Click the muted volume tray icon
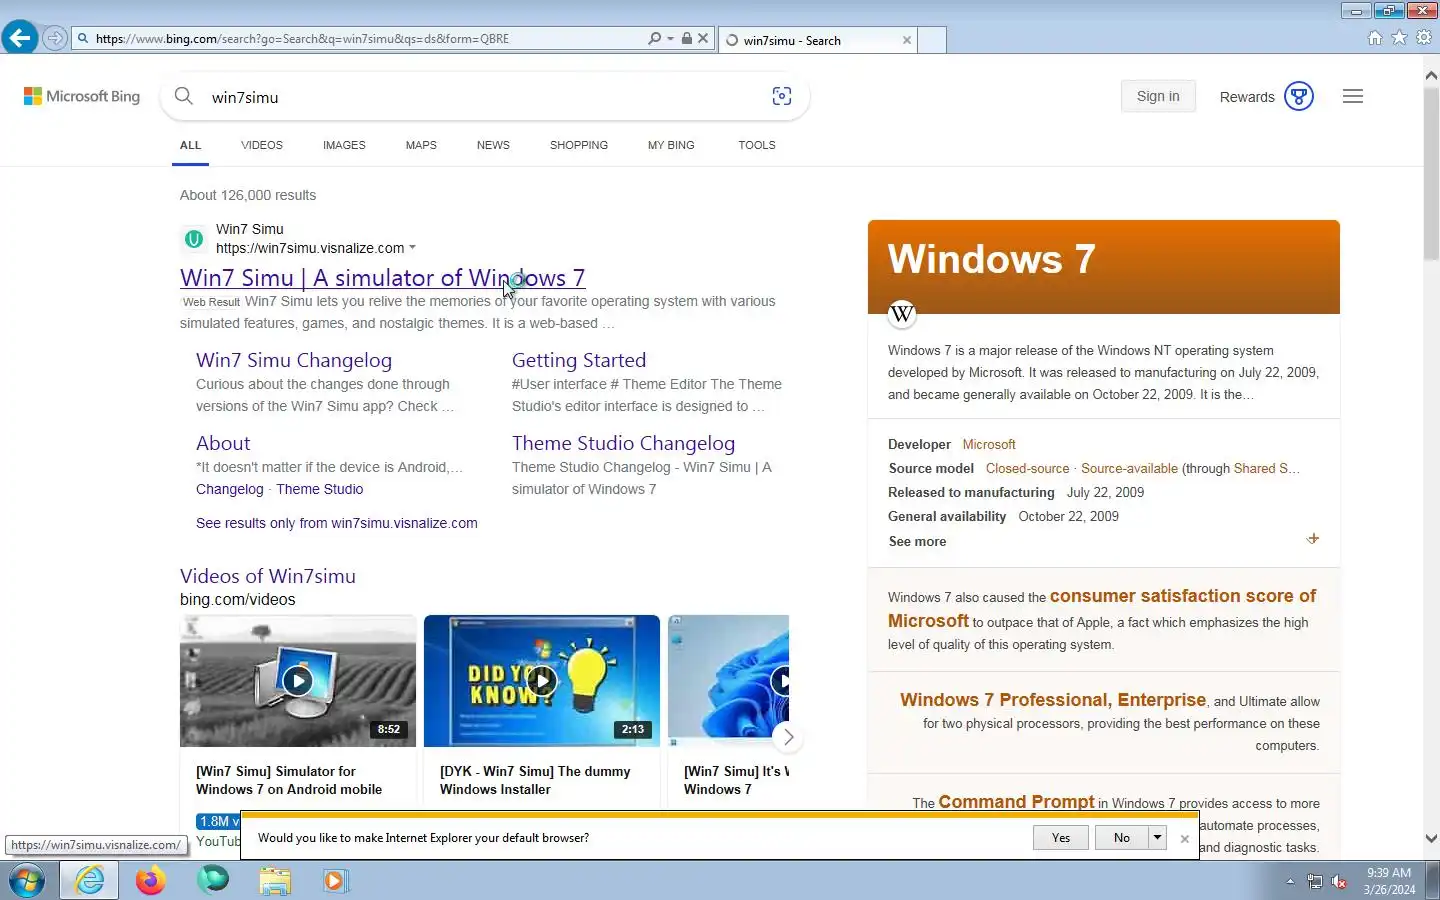Viewport: 1440px width, 900px height. (x=1340, y=882)
